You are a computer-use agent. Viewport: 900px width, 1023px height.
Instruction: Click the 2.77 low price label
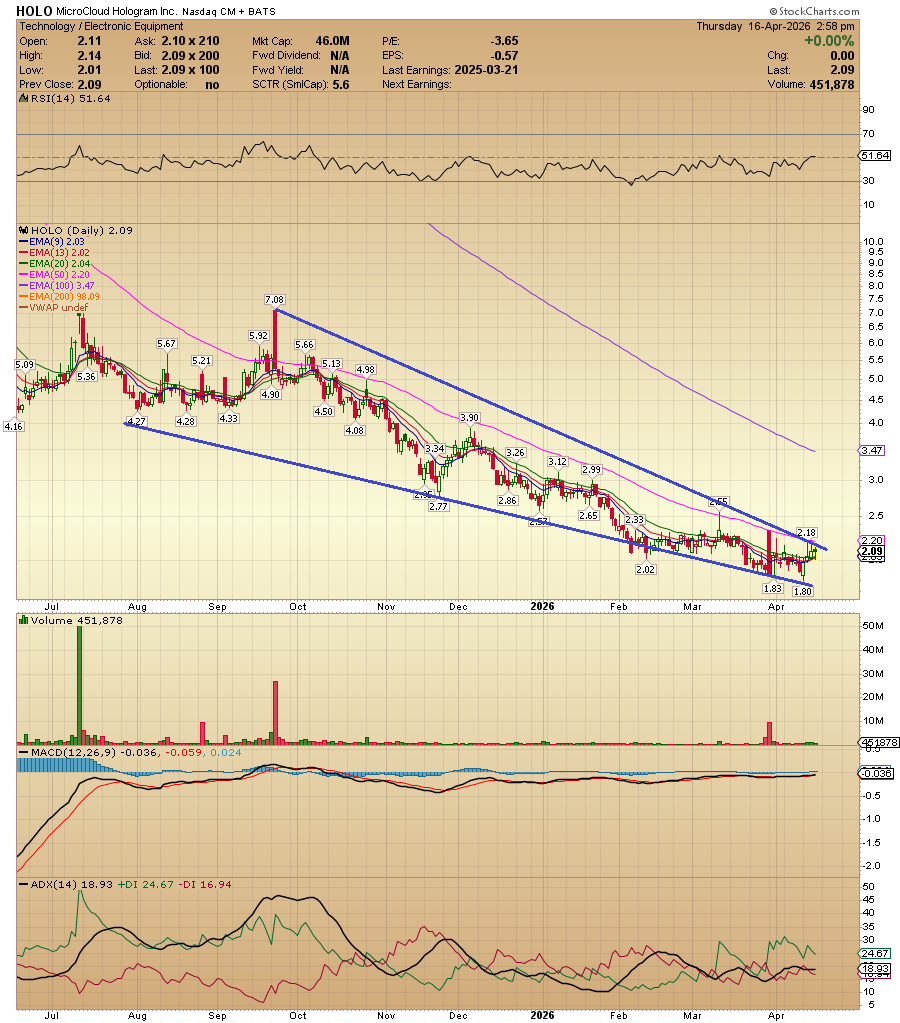click(439, 506)
